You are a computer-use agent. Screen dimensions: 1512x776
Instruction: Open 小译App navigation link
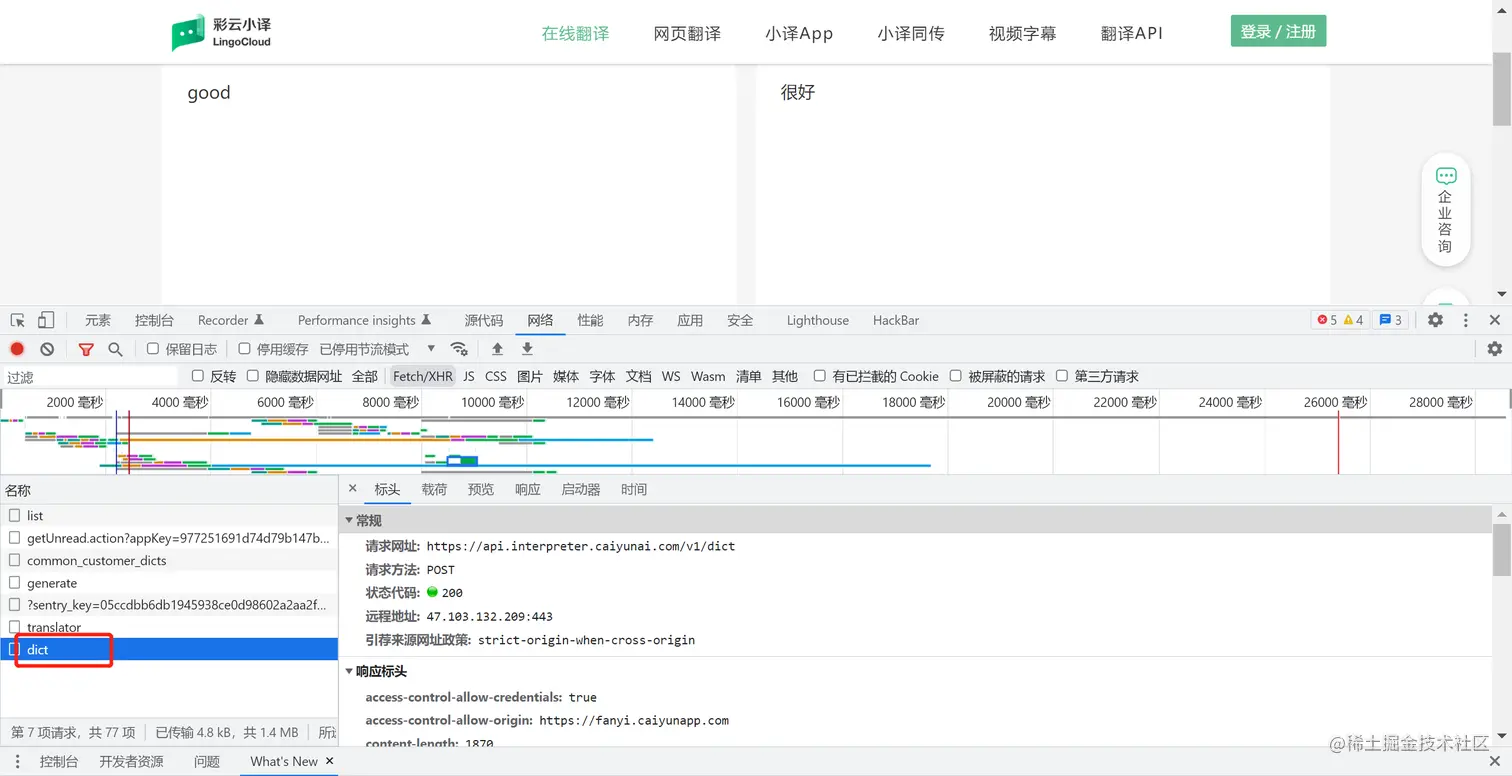[x=799, y=33]
